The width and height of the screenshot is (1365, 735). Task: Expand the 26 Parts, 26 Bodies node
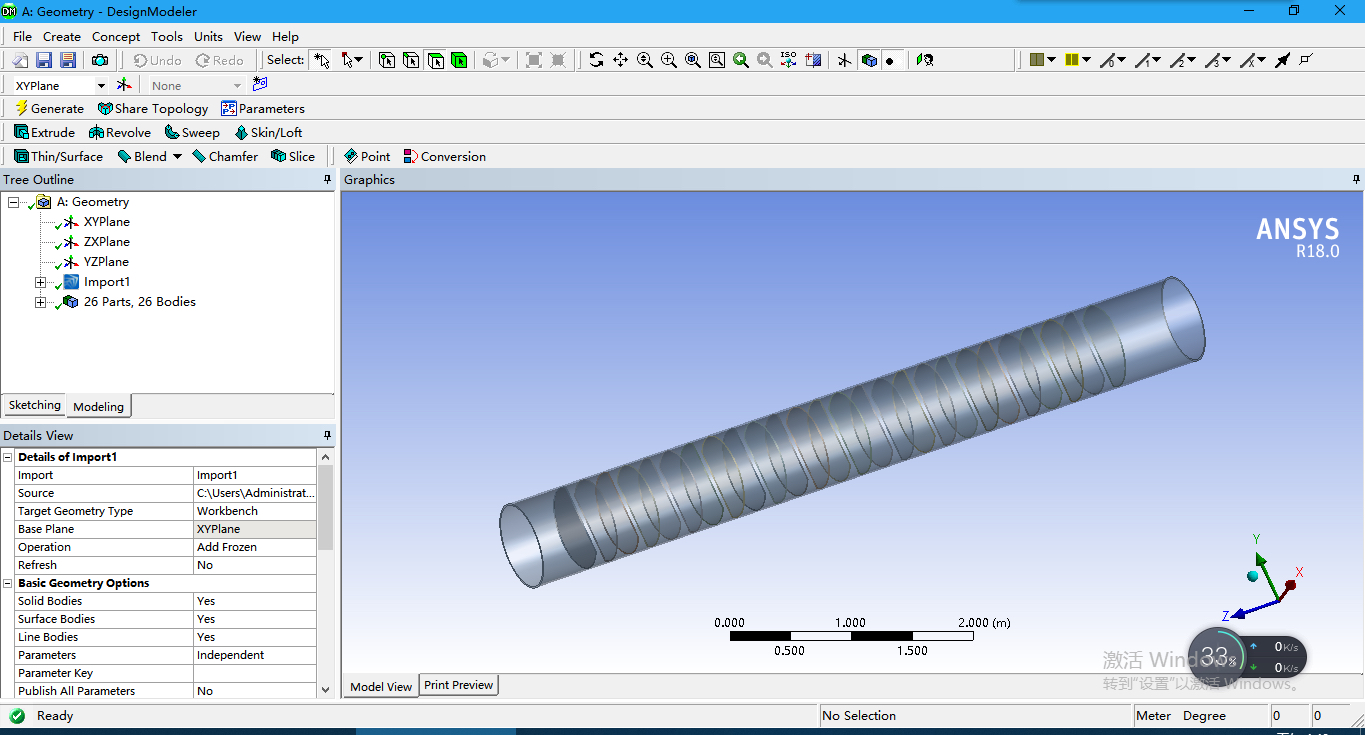tap(40, 302)
